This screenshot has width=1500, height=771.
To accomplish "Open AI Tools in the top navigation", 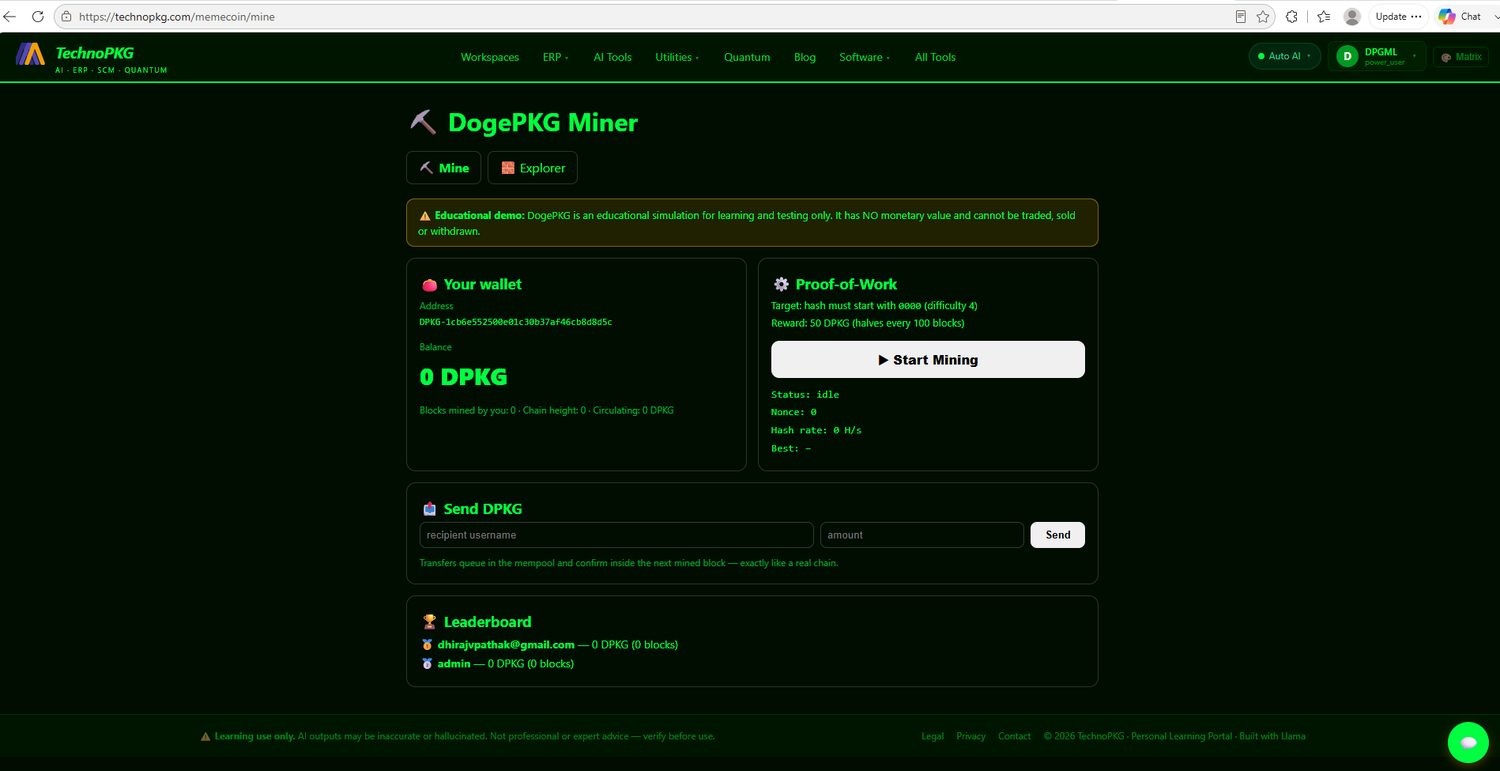I will pos(612,57).
